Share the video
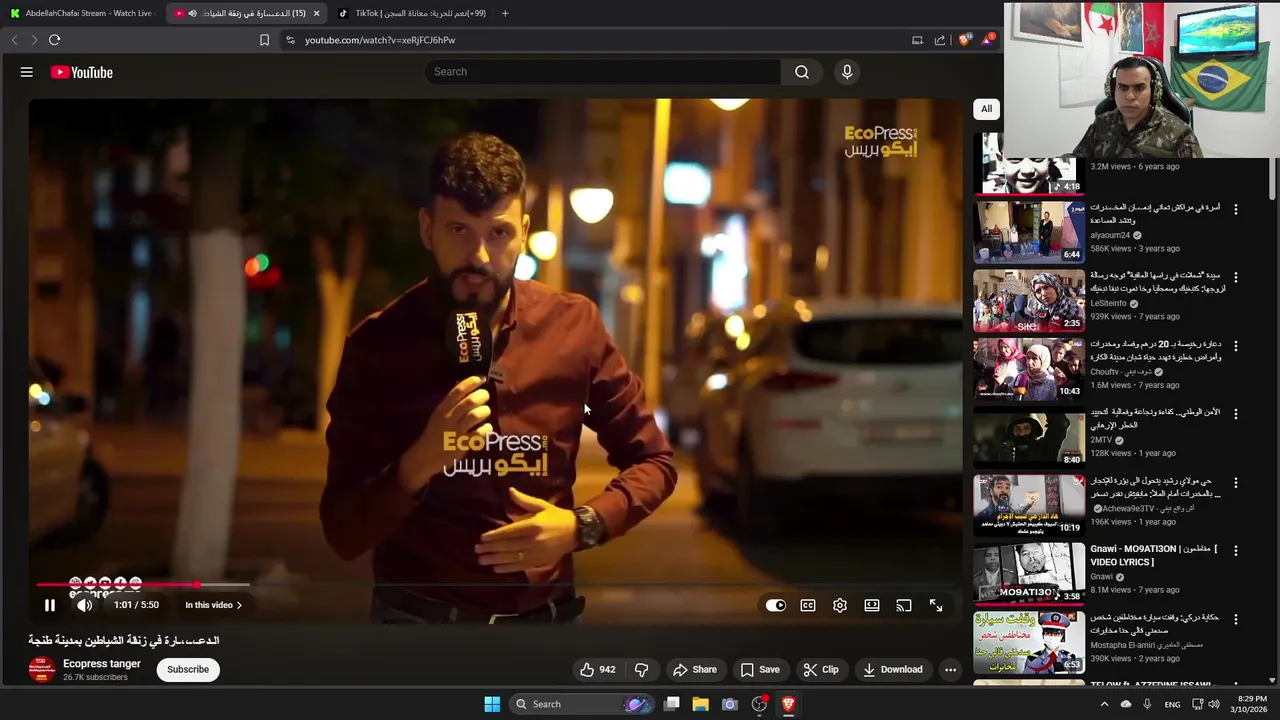The height and width of the screenshot is (720, 1280). pyautogui.click(x=695, y=669)
